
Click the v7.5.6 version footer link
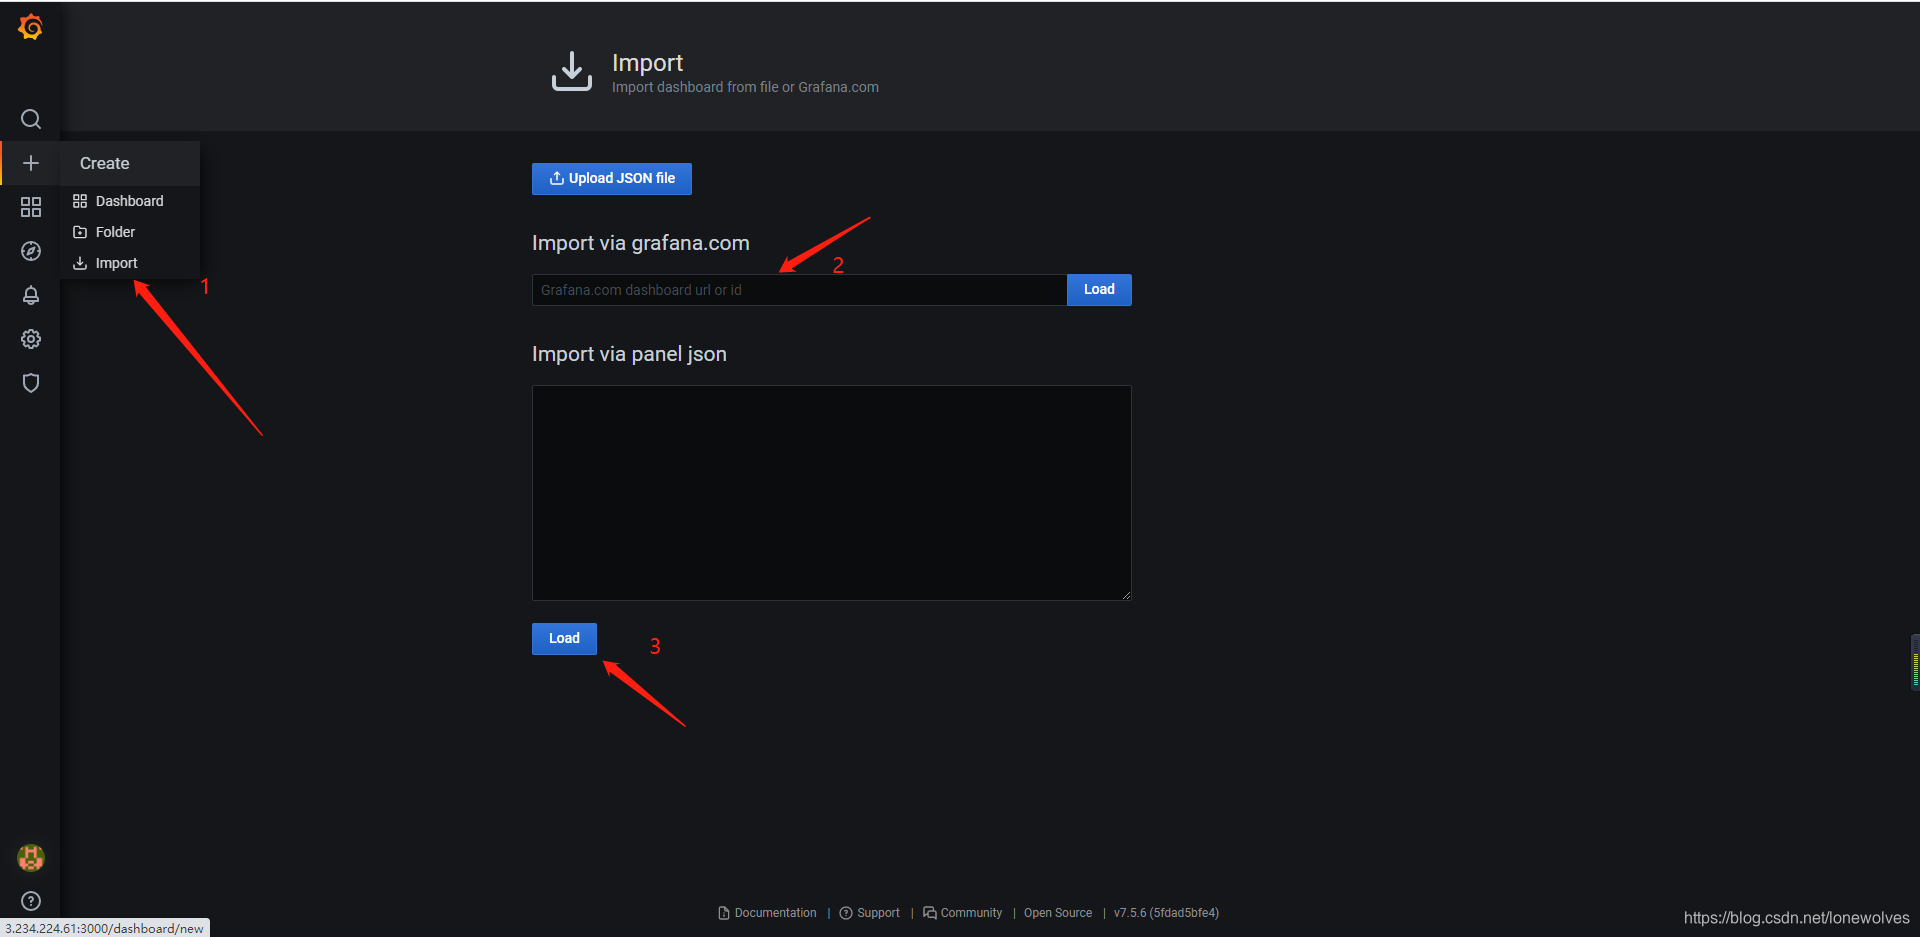tap(1166, 913)
